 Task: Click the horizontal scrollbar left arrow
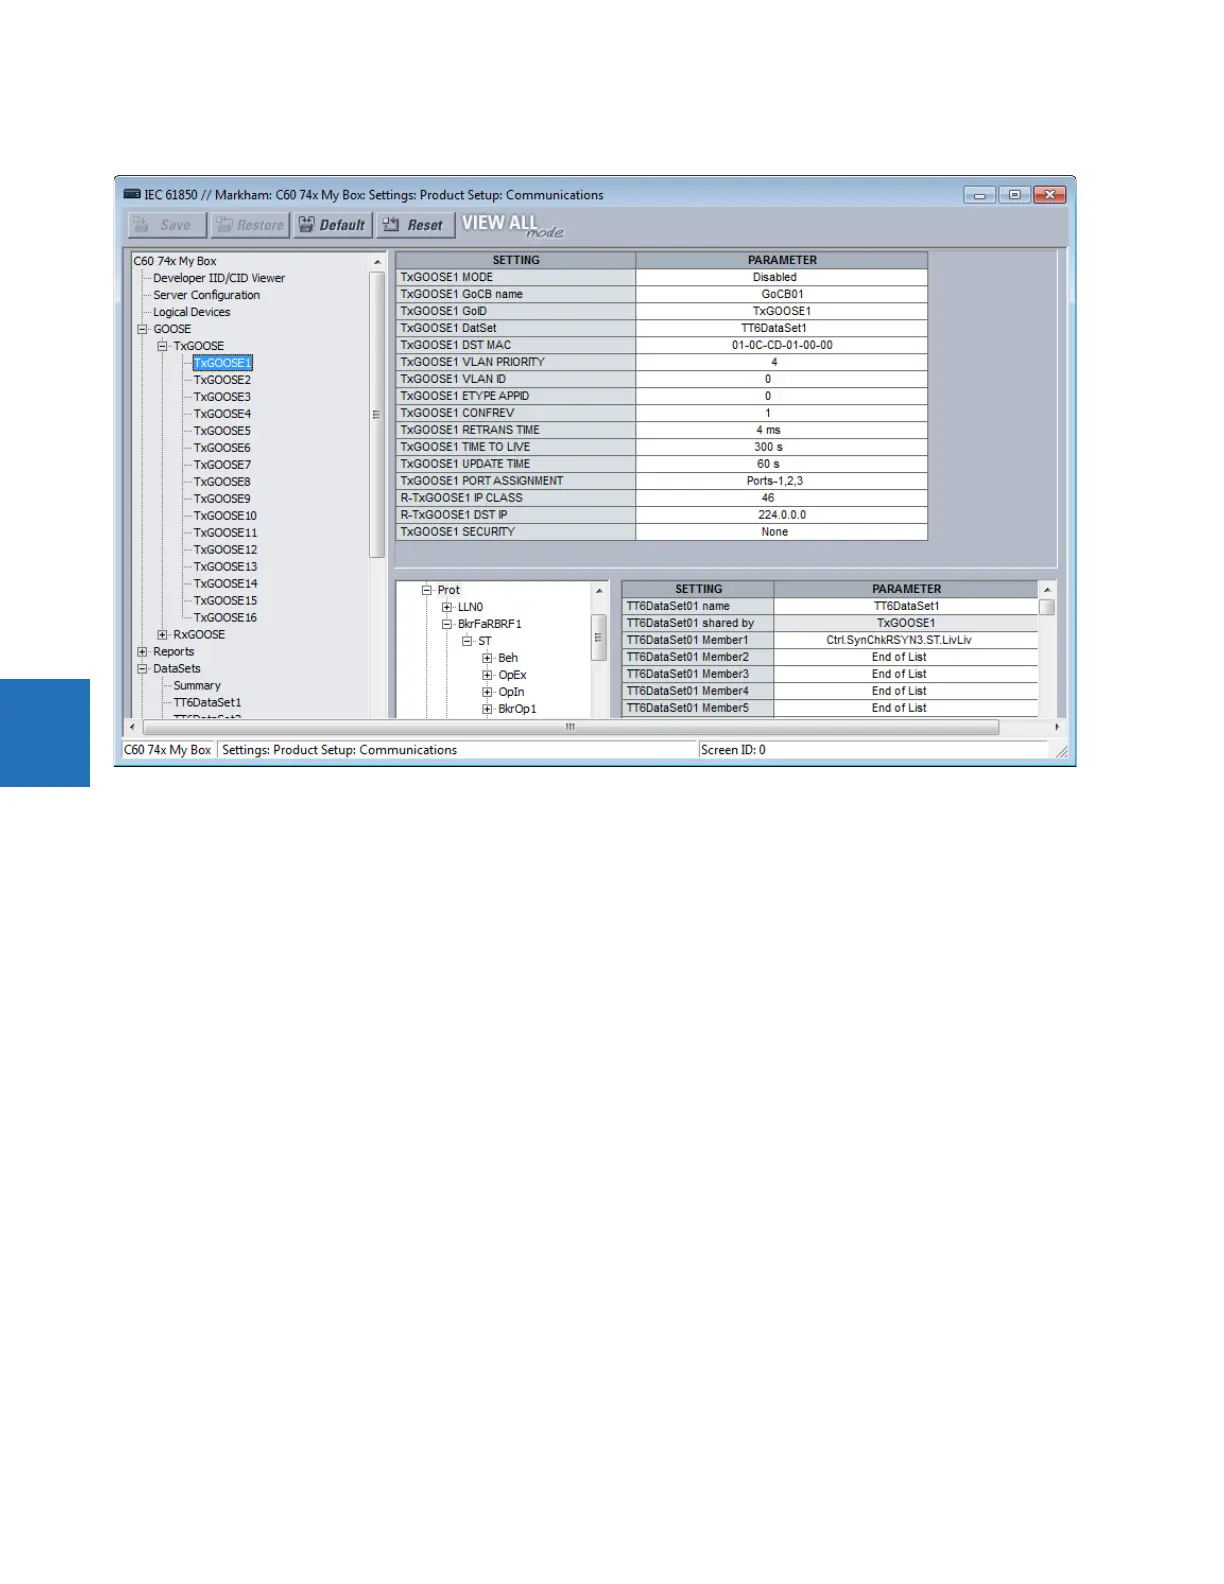click(x=133, y=727)
